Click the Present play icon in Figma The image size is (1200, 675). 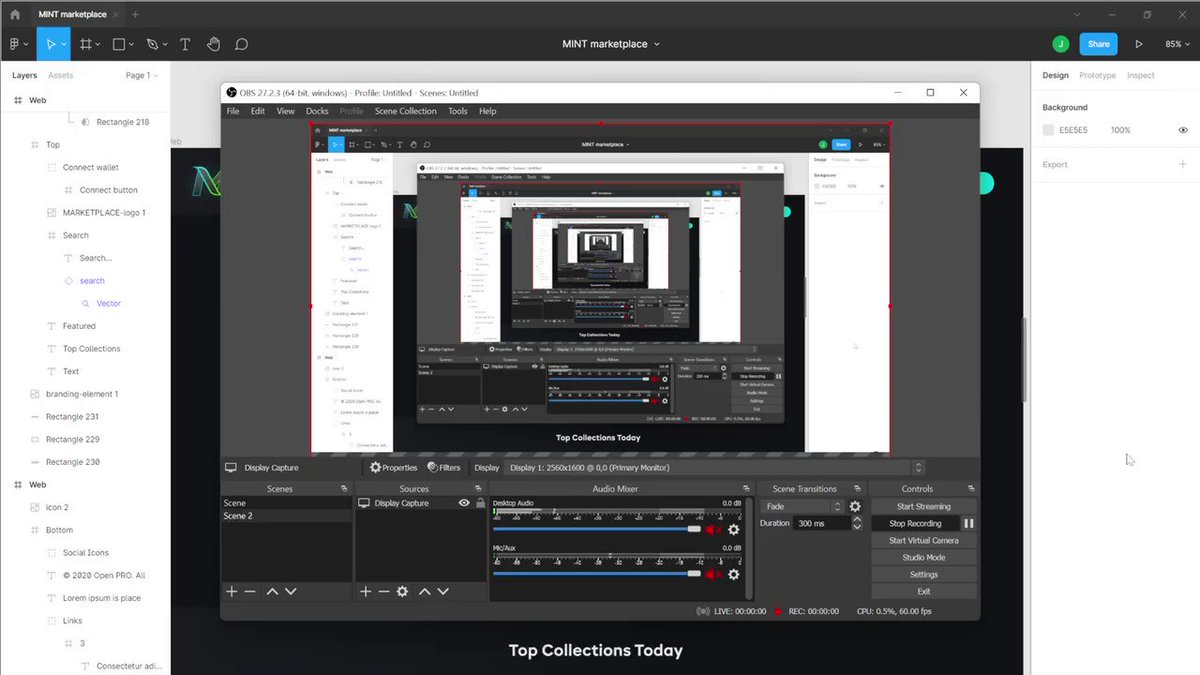click(x=1139, y=44)
